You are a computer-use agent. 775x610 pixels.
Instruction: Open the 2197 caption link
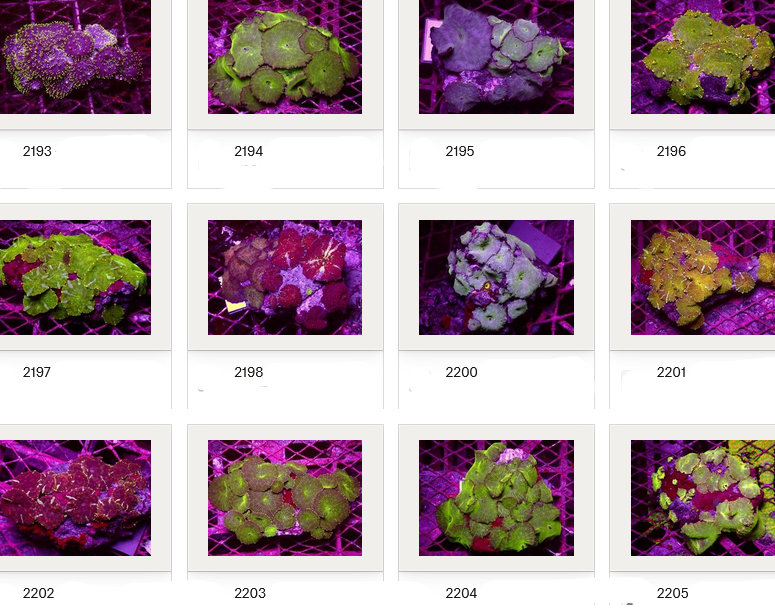click(37, 373)
